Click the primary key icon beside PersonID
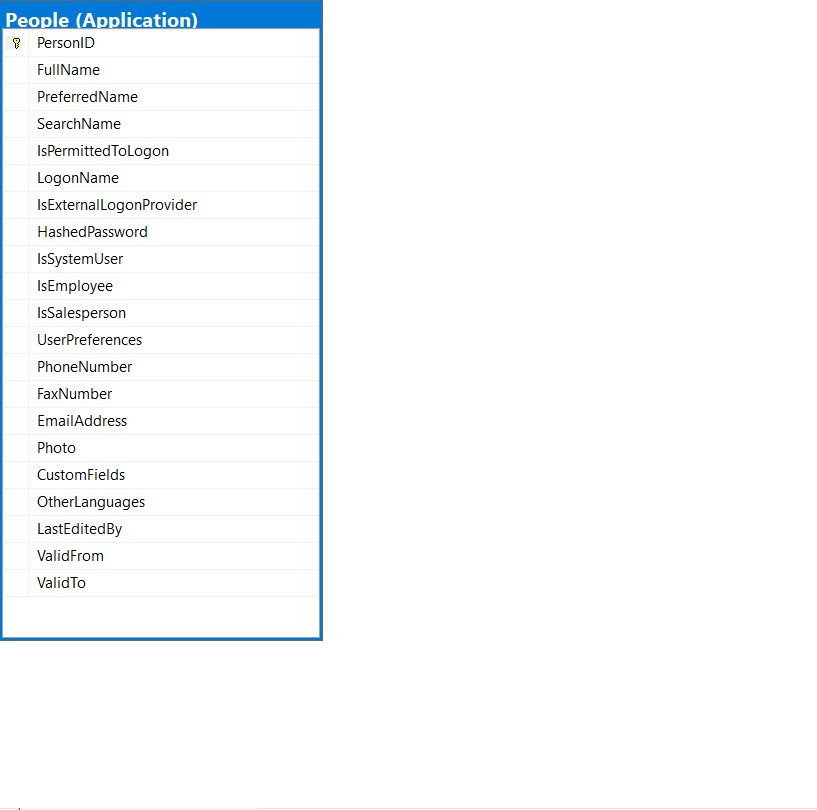The width and height of the screenshot is (817, 810). click(x=15, y=43)
